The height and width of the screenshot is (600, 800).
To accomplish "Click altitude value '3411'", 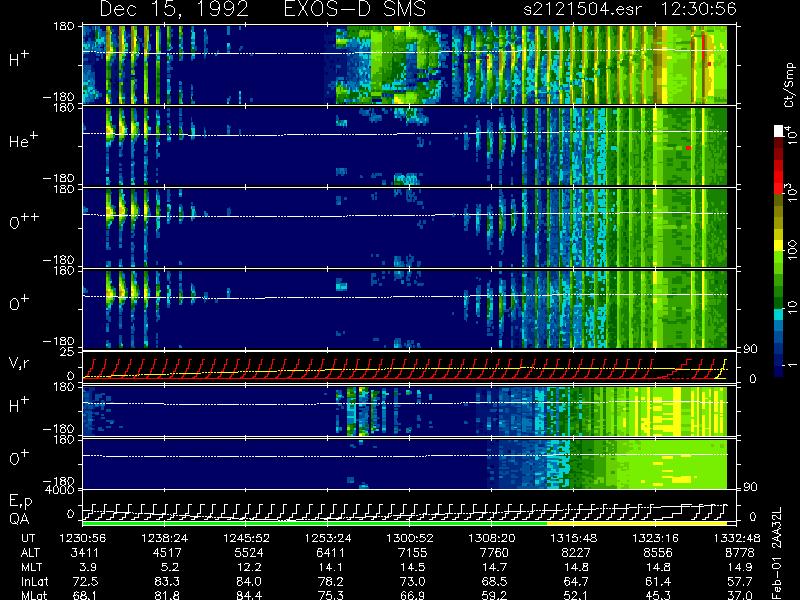I will [x=85, y=553].
